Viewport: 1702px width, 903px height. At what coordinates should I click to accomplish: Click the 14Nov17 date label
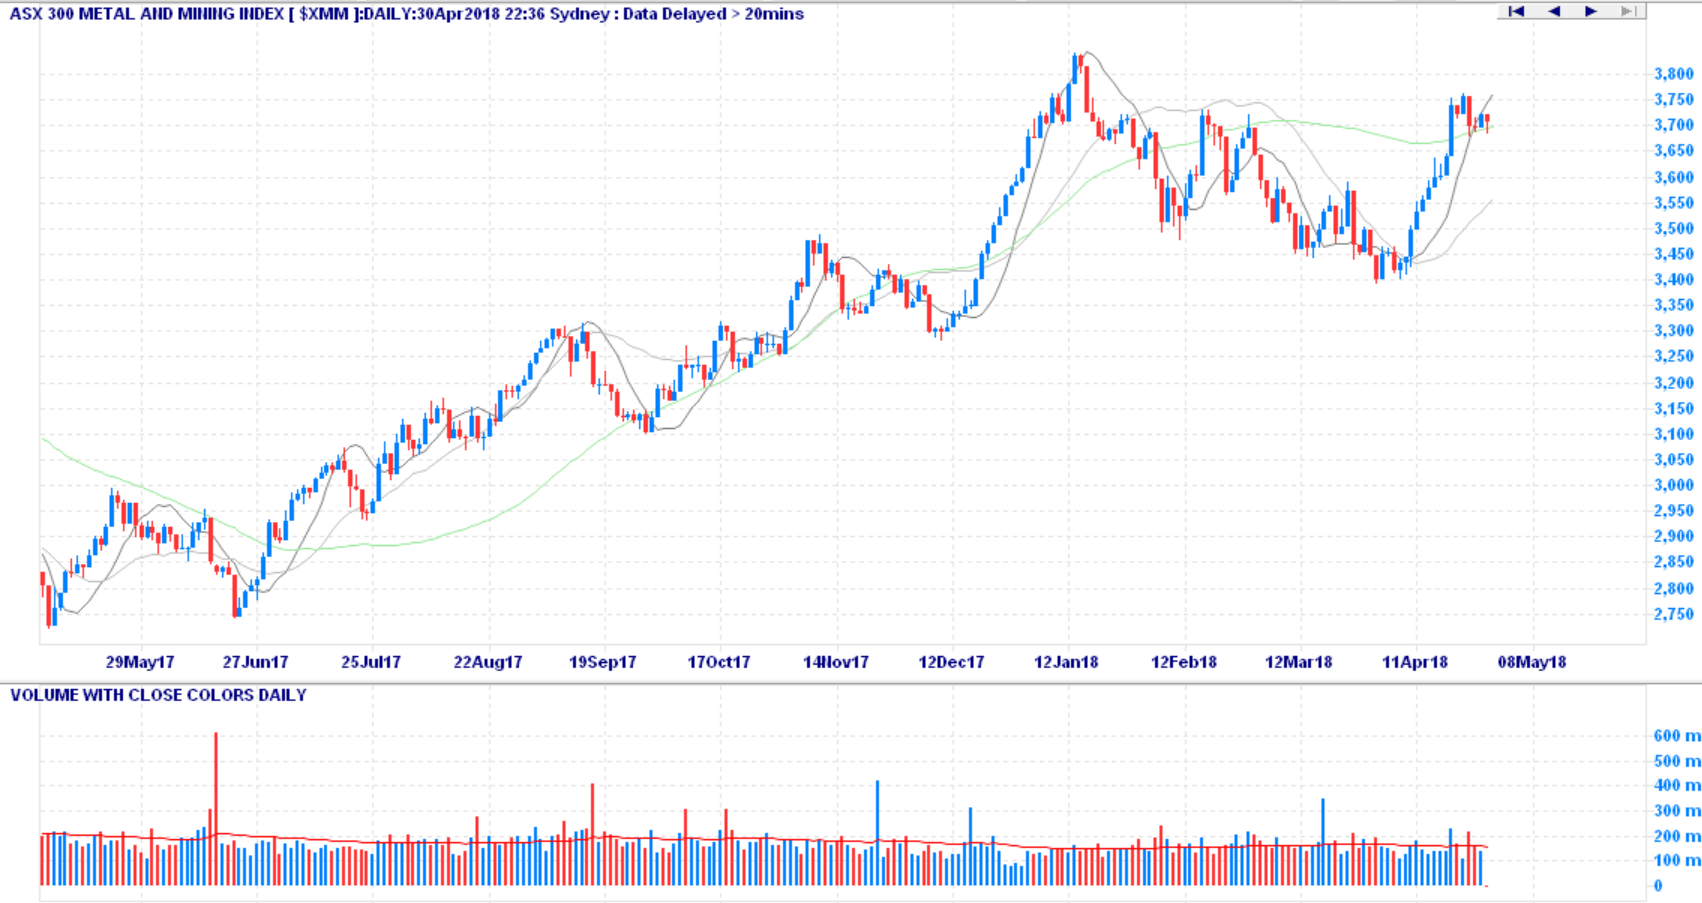835,662
